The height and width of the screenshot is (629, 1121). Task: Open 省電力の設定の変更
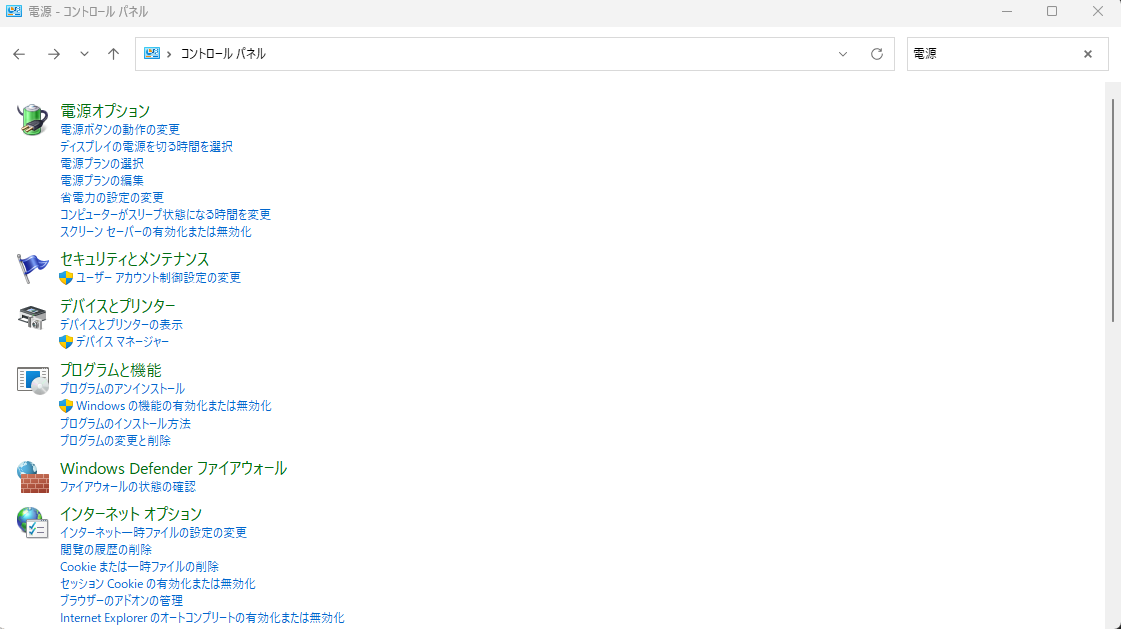click(x=112, y=198)
